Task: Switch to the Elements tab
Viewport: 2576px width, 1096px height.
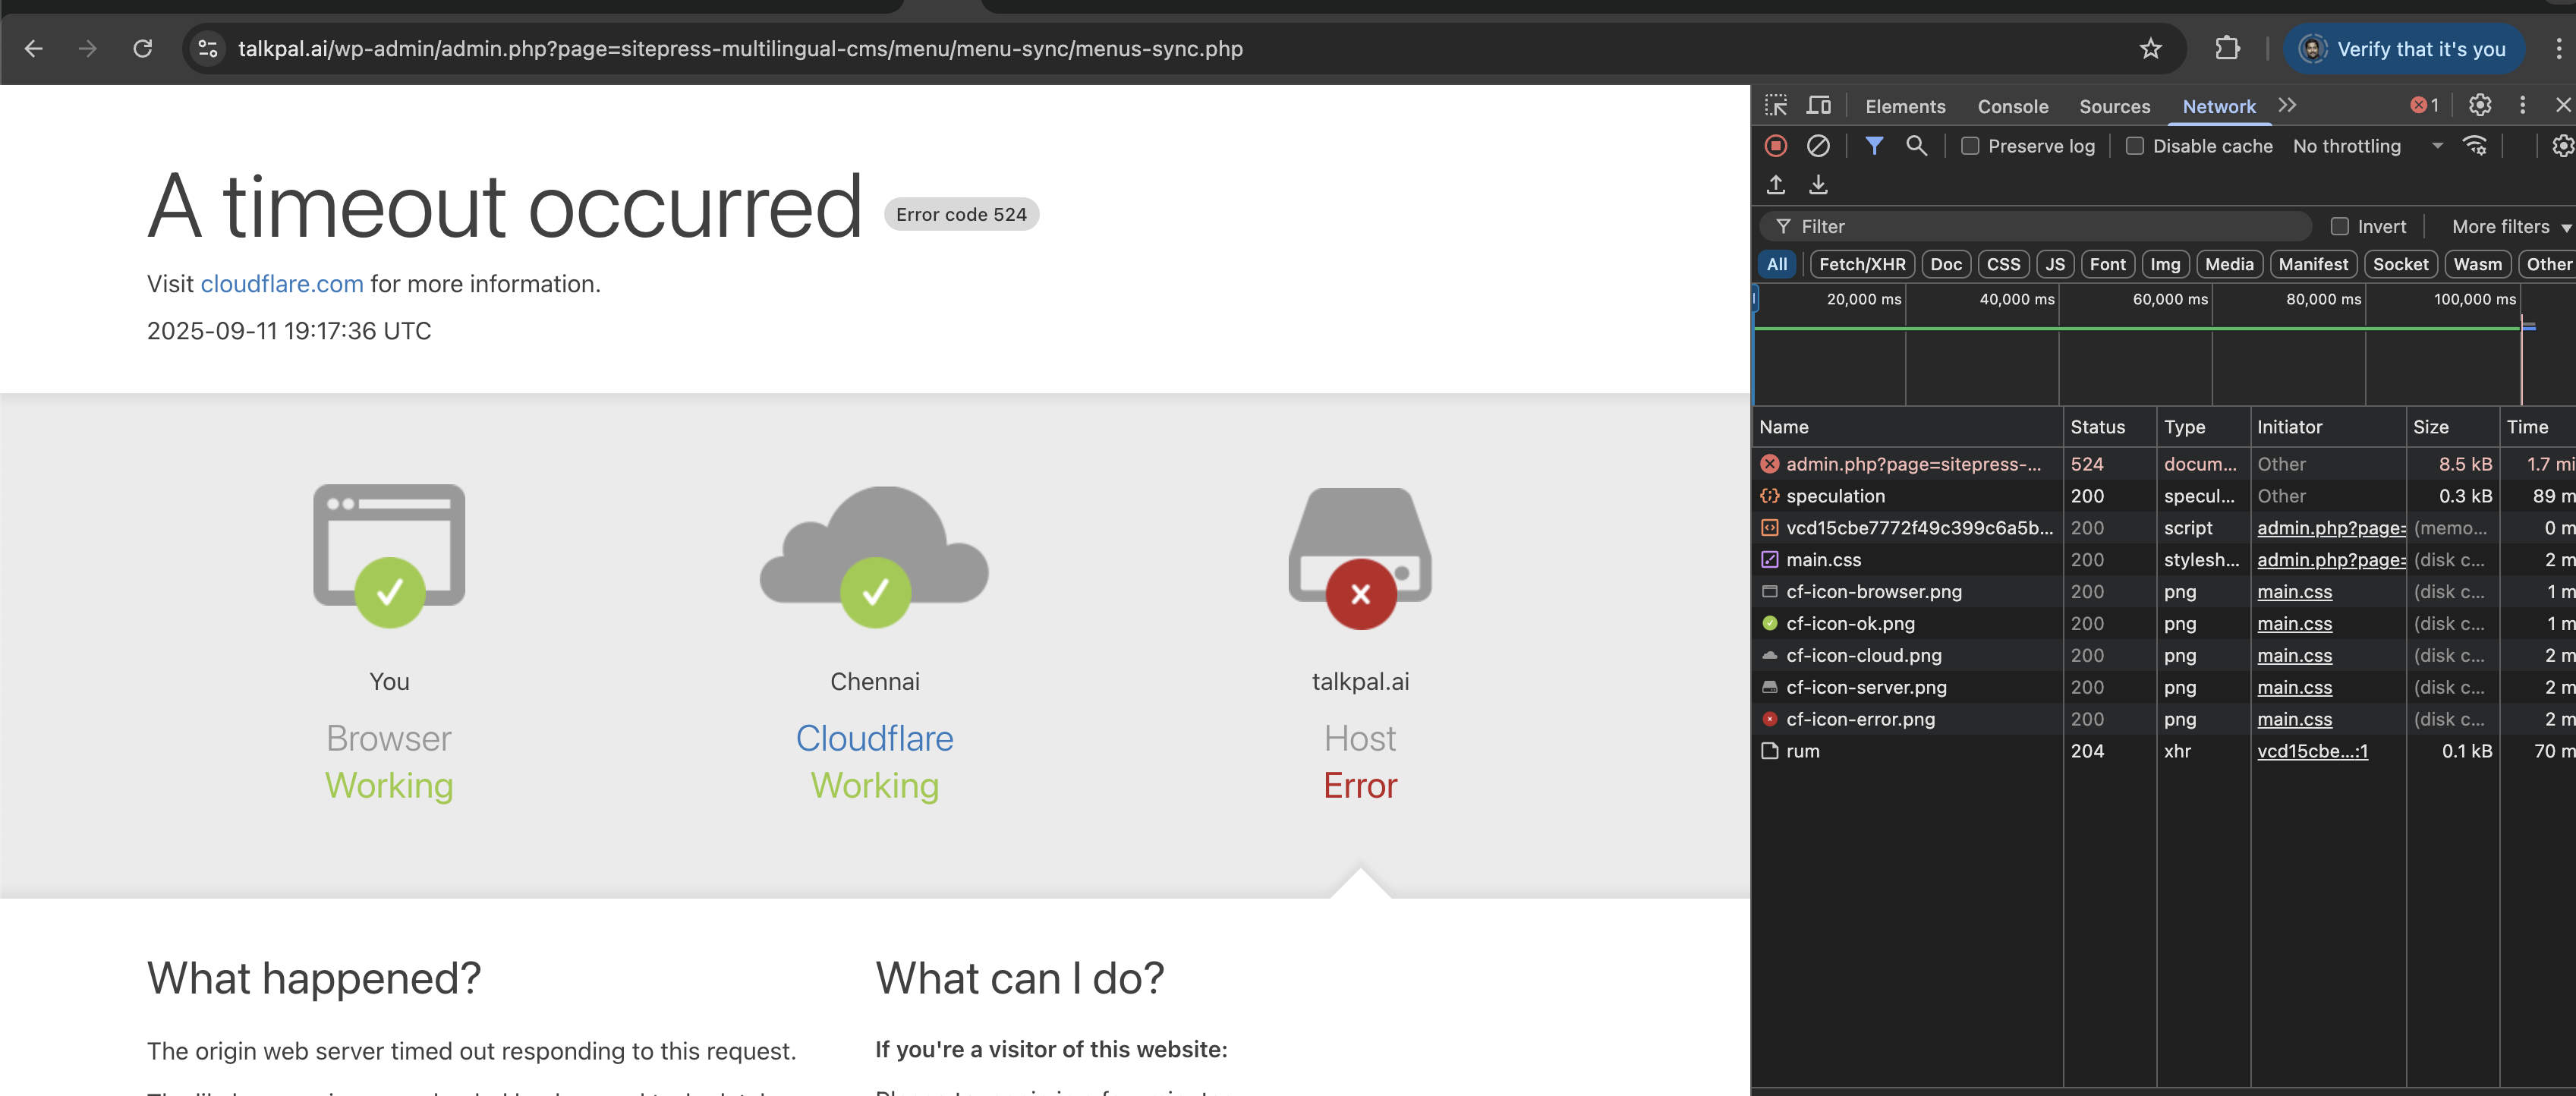Action: pos(1905,106)
